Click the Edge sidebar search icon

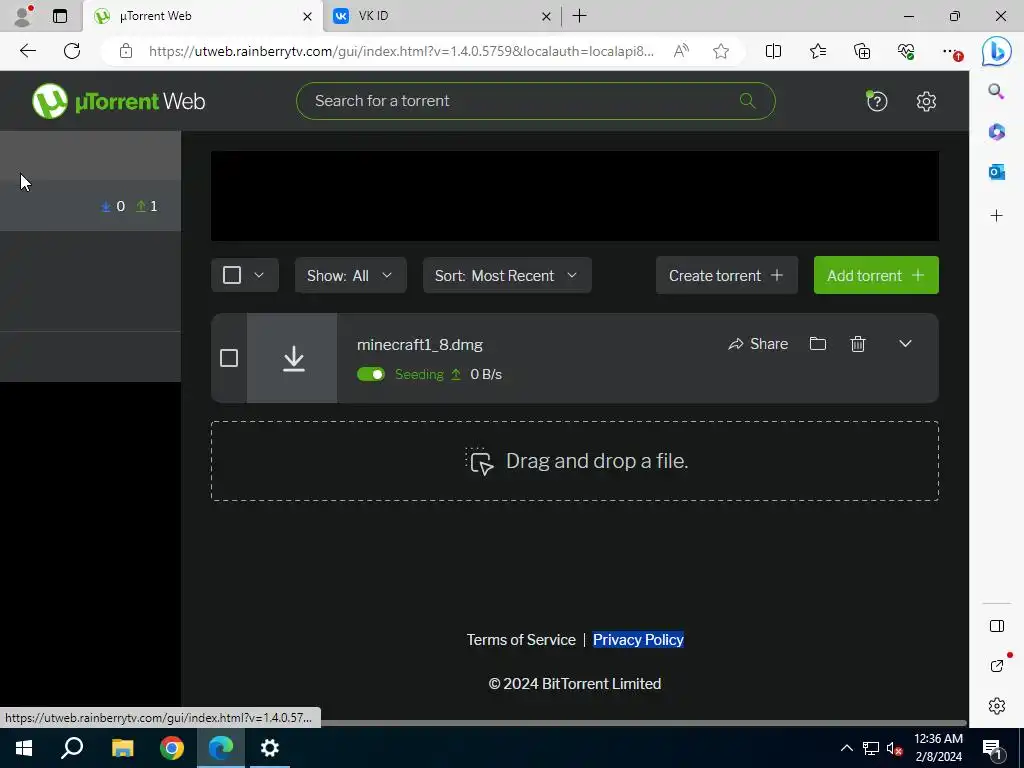click(996, 91)
